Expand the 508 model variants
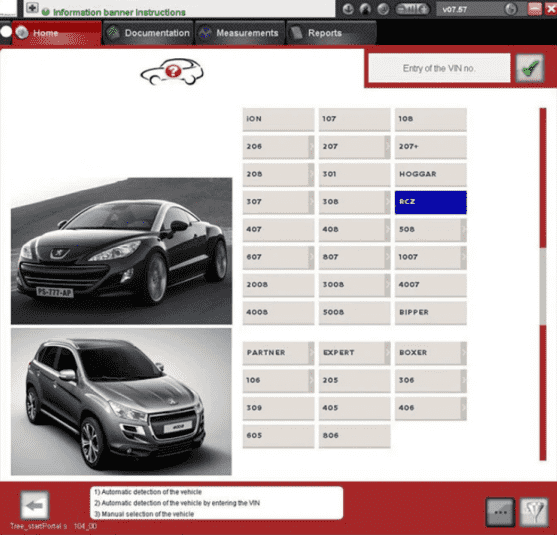 tap(464, 230)
